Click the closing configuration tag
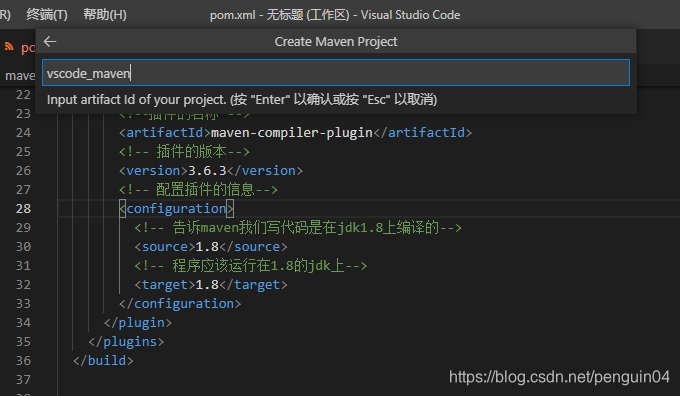 point(180,304)
